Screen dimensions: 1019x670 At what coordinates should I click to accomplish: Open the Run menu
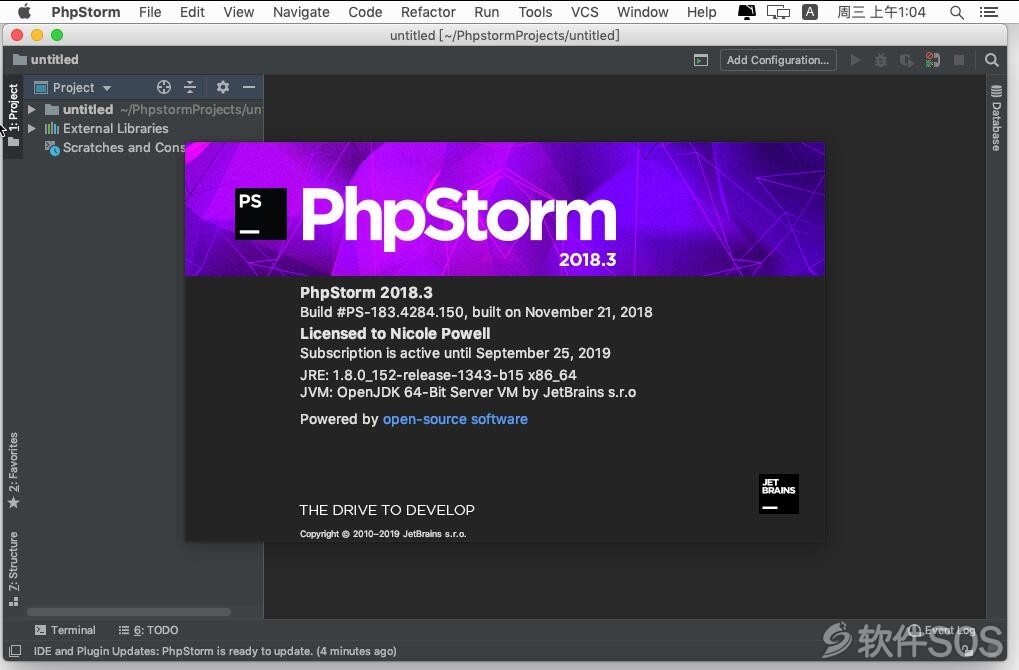pyautogui.click(x=487, y=12)
